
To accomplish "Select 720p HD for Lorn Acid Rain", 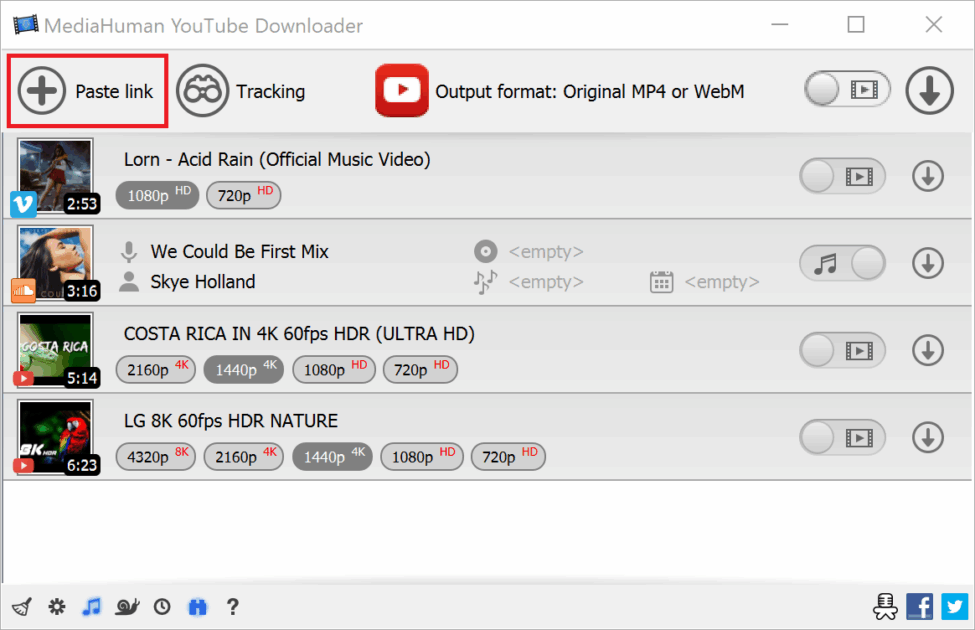I will point(244,195).
